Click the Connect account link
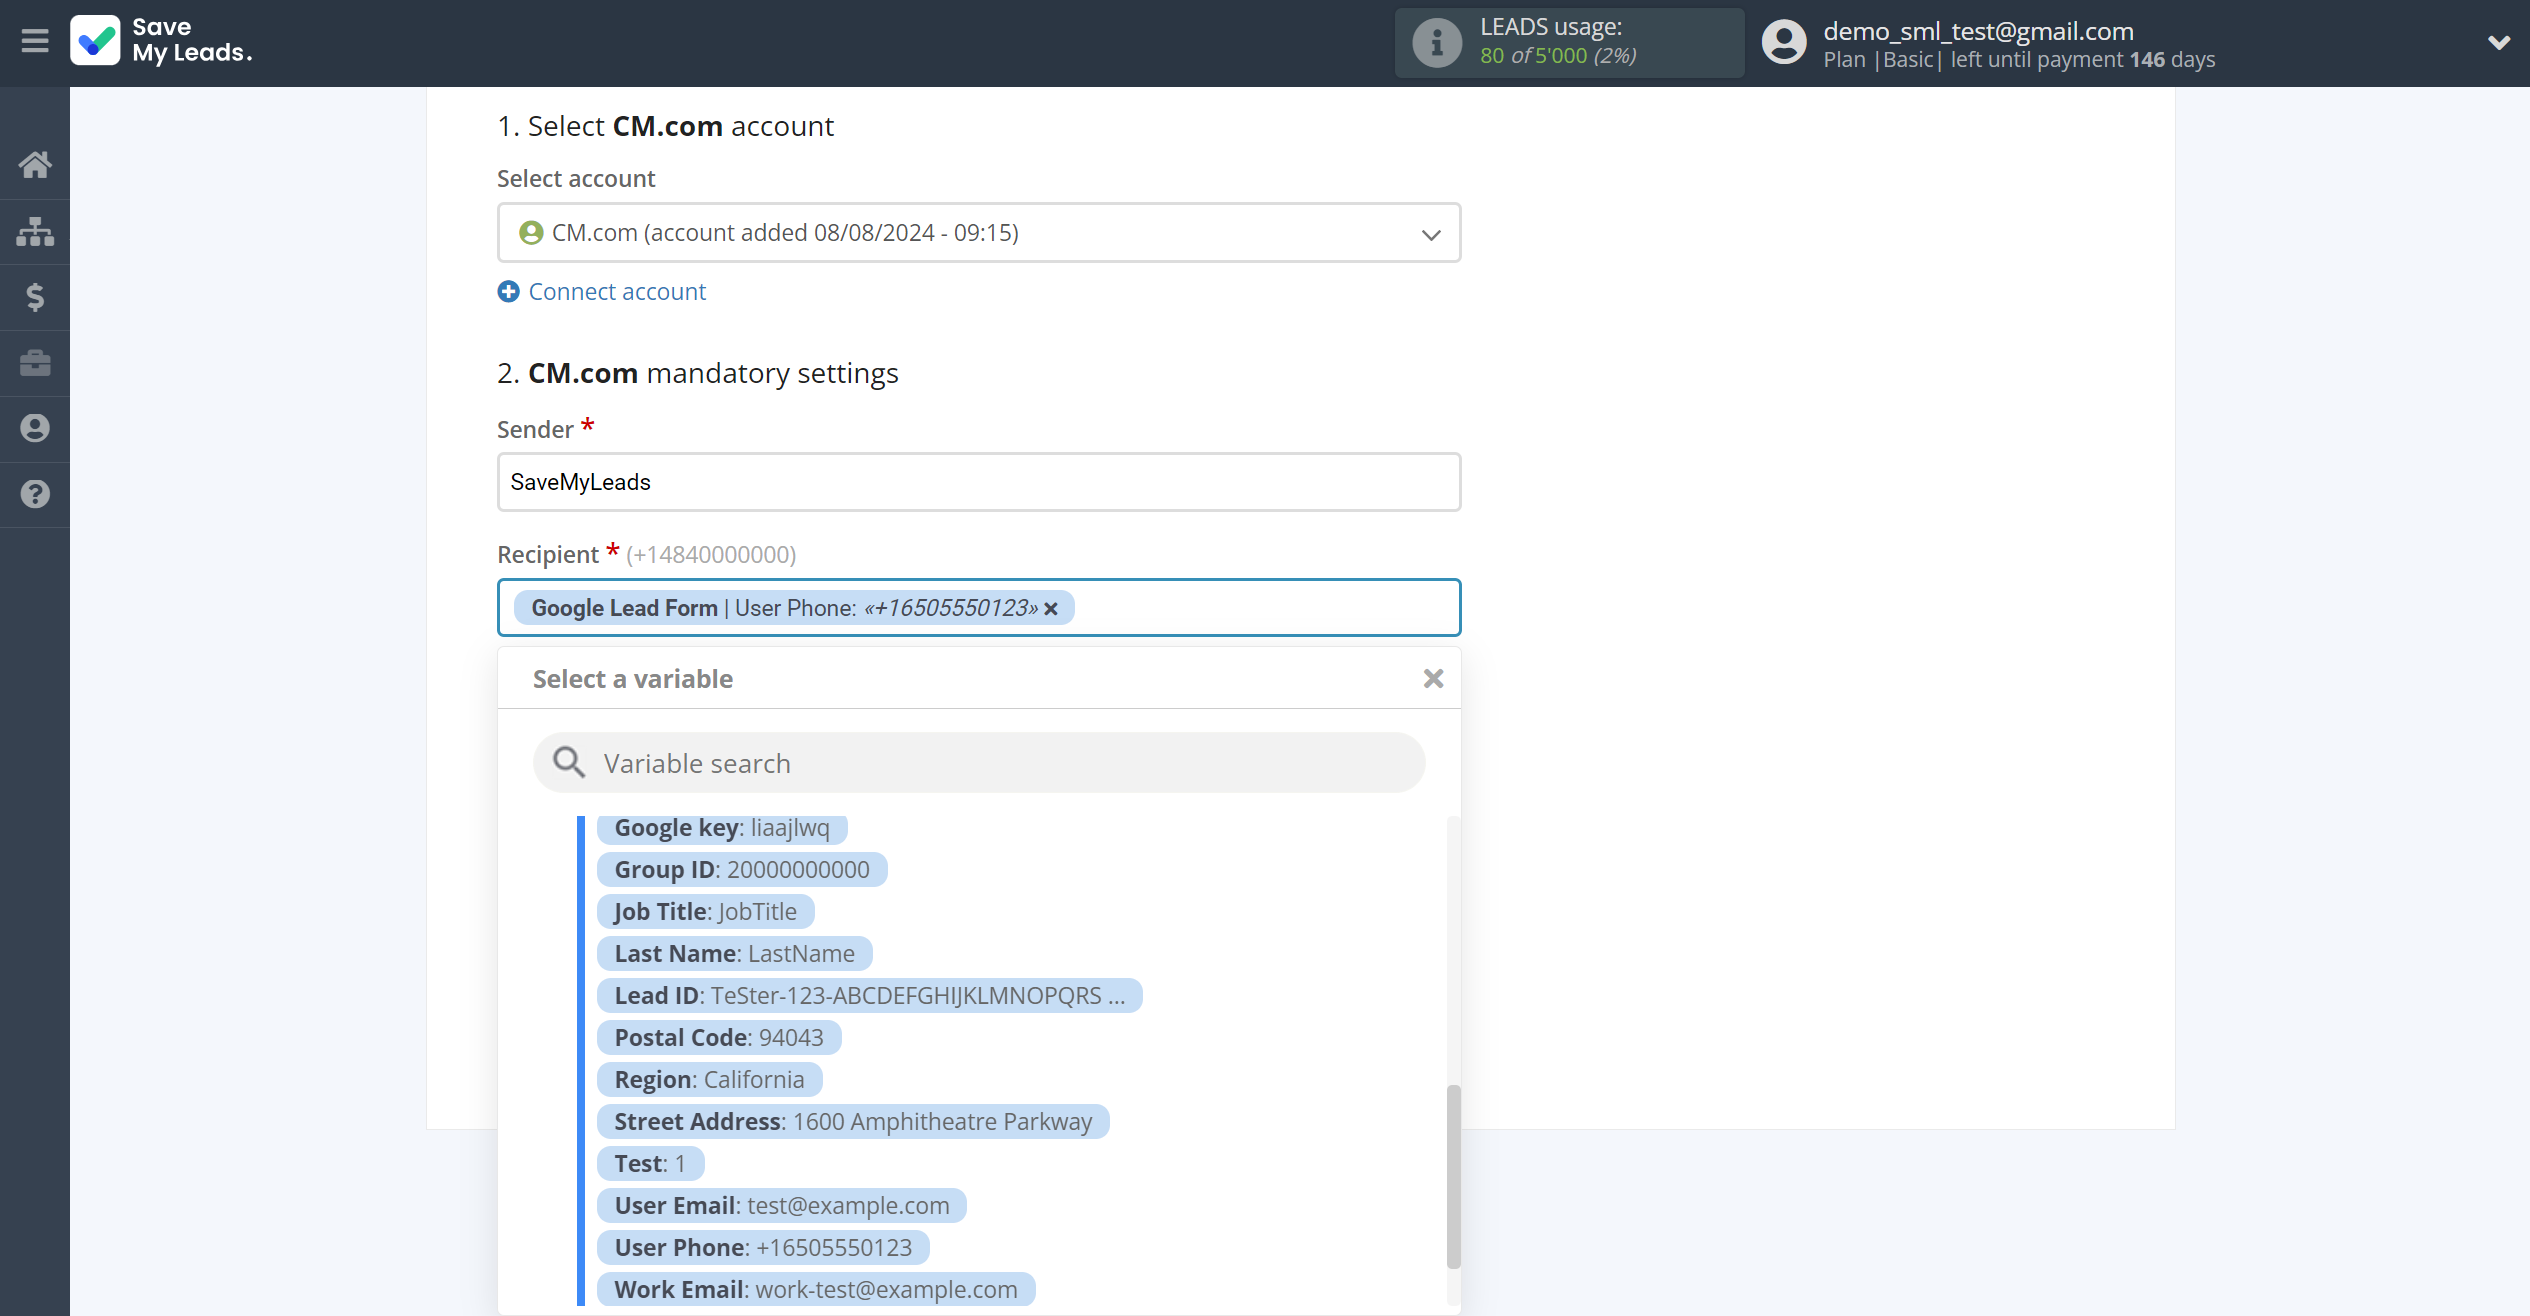 617,291
